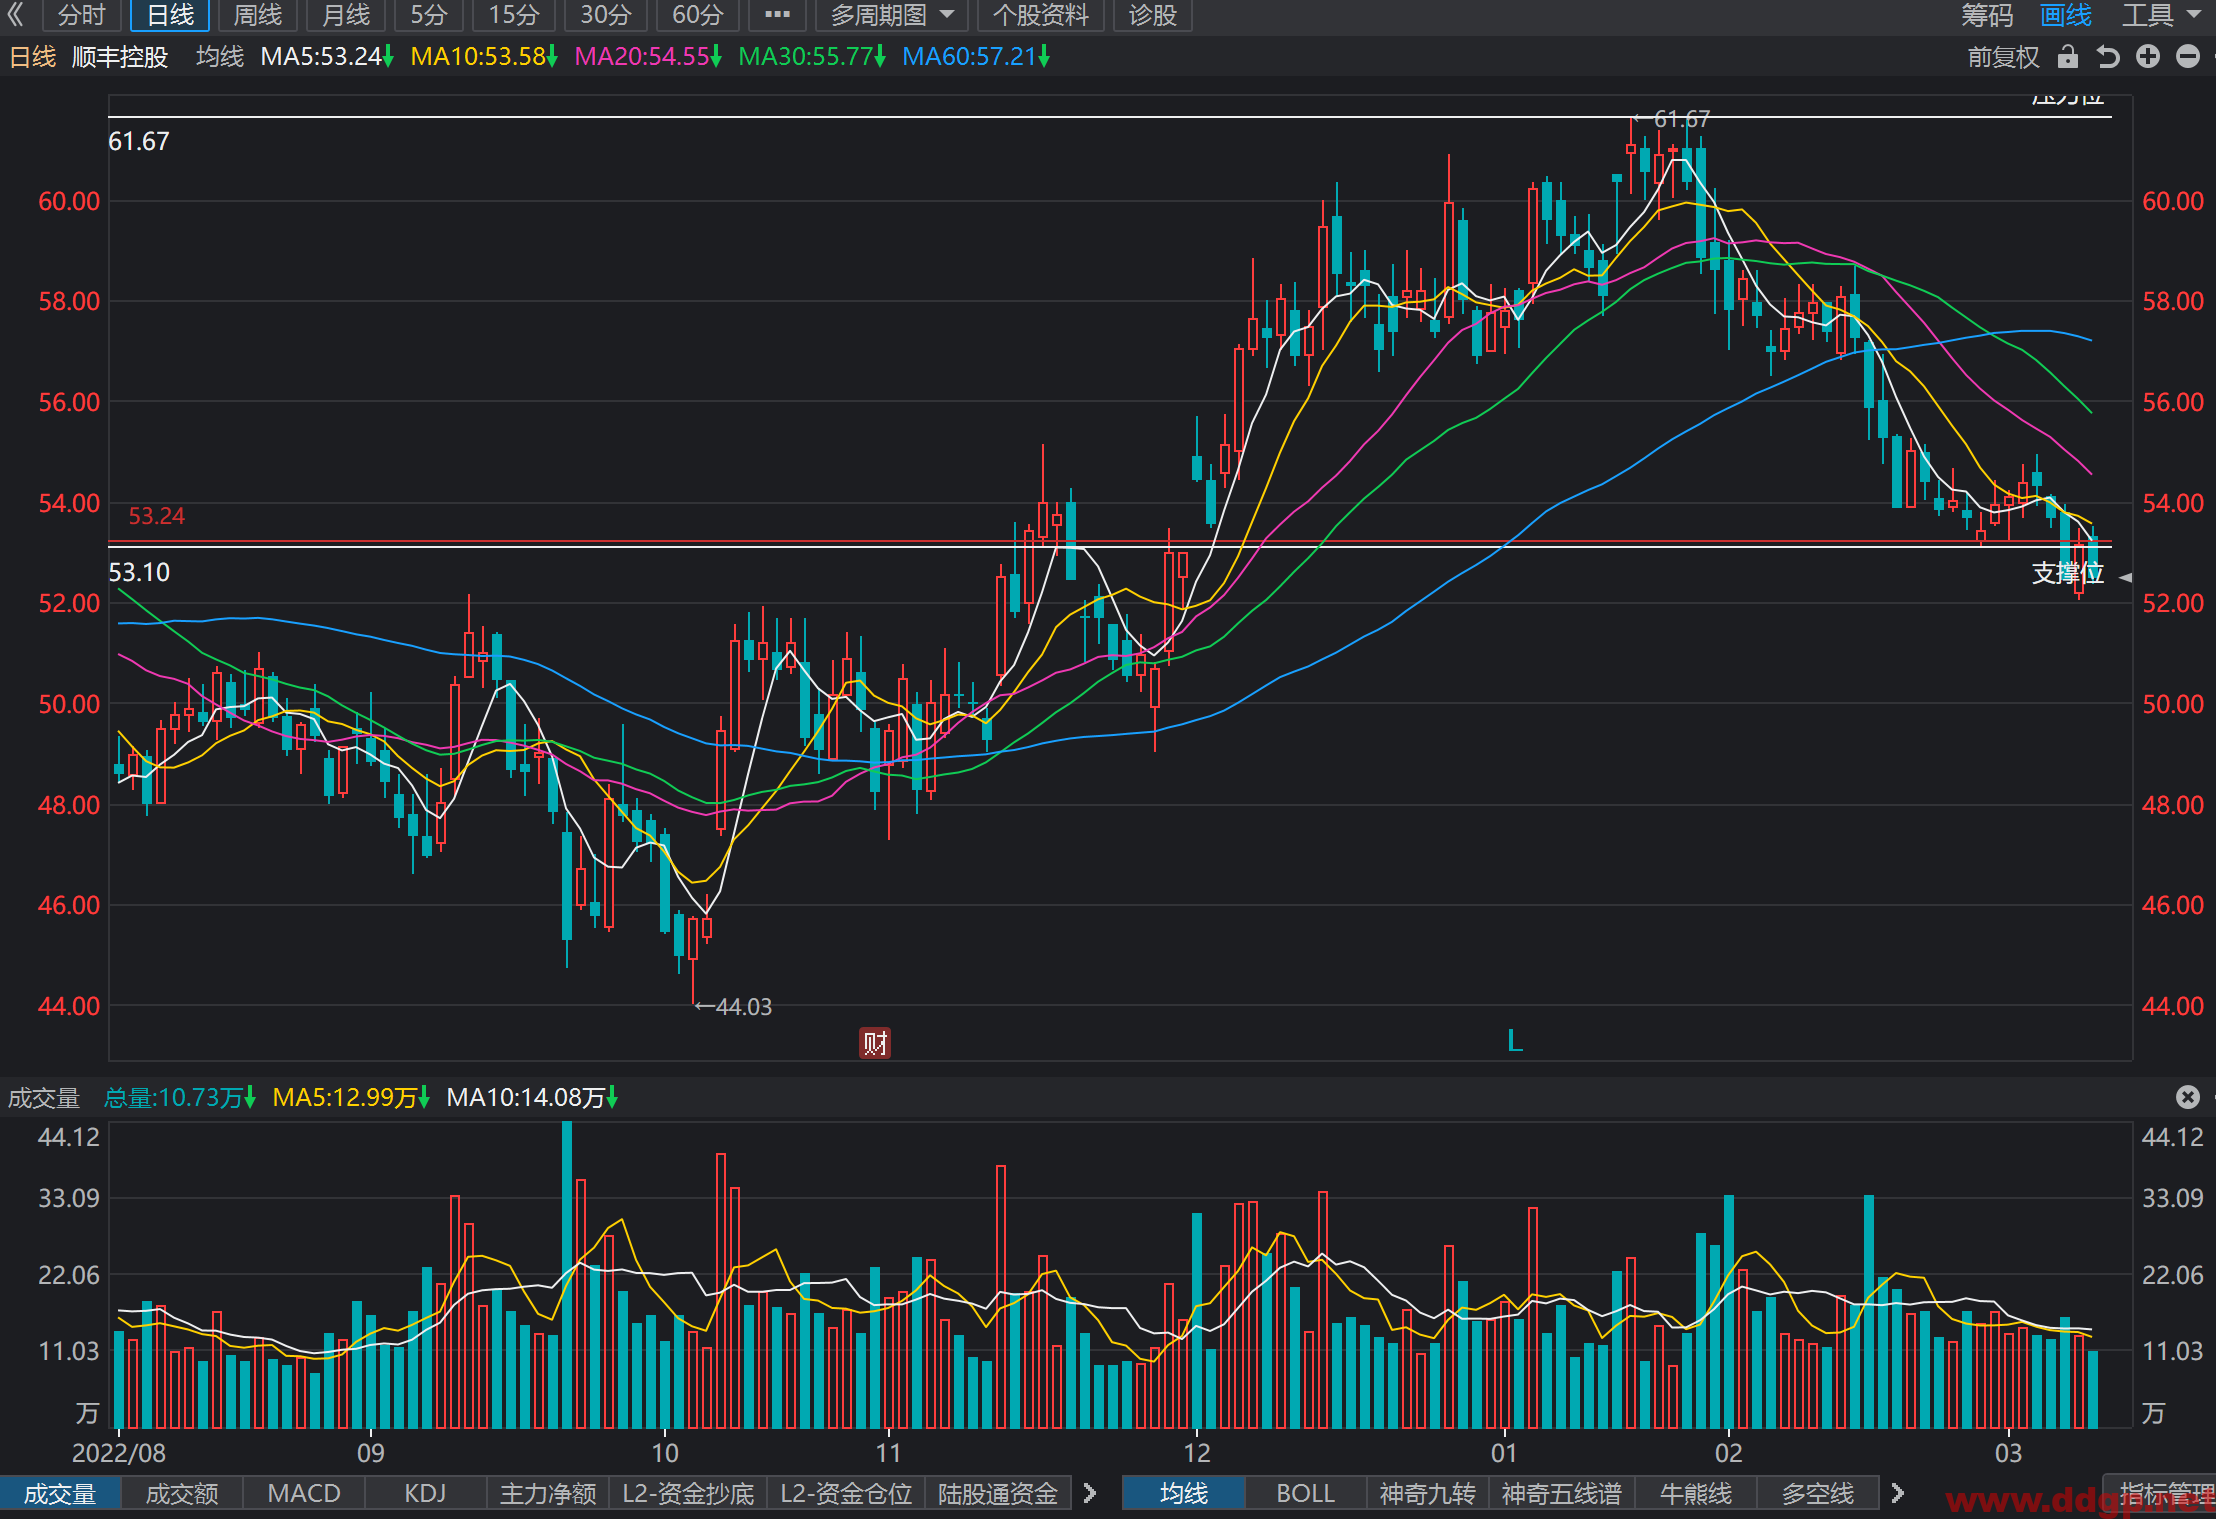Click the 61.67 high price marker
The height and width of the screenshot is (1519, 2216).
click(x=1672, y=119)
